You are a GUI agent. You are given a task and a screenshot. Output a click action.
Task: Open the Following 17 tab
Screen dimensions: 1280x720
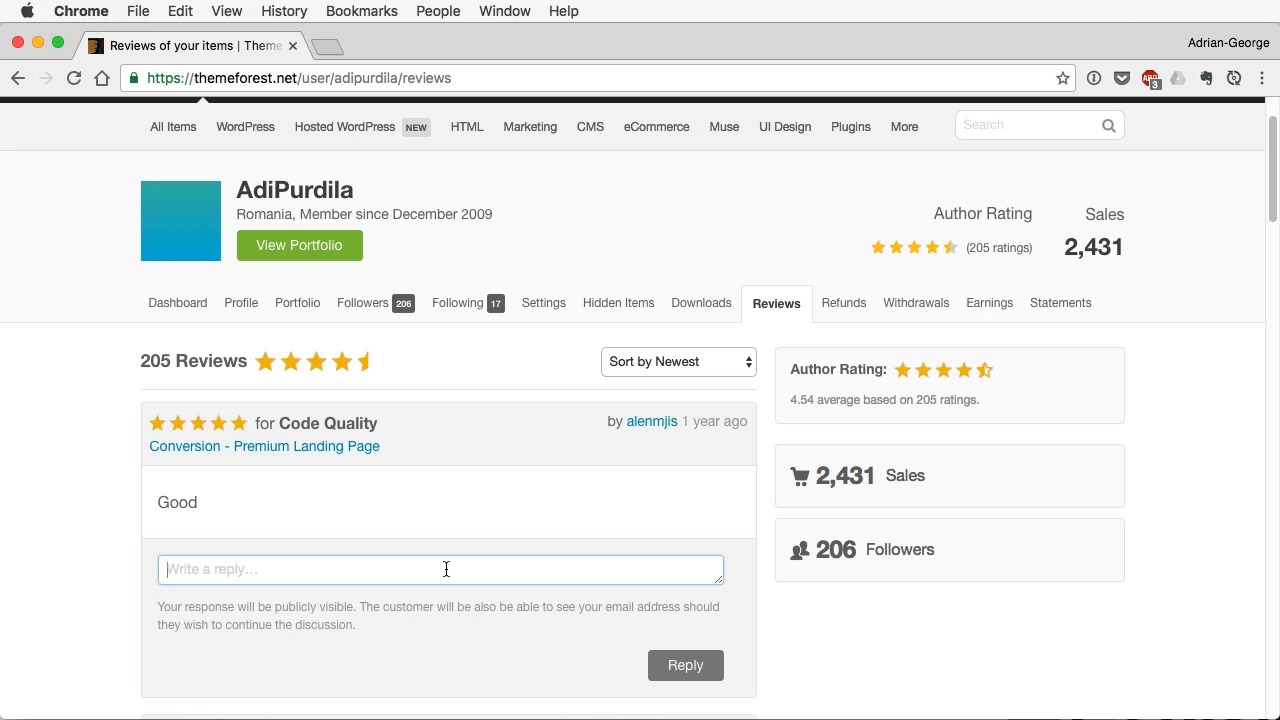pos(468,303)
